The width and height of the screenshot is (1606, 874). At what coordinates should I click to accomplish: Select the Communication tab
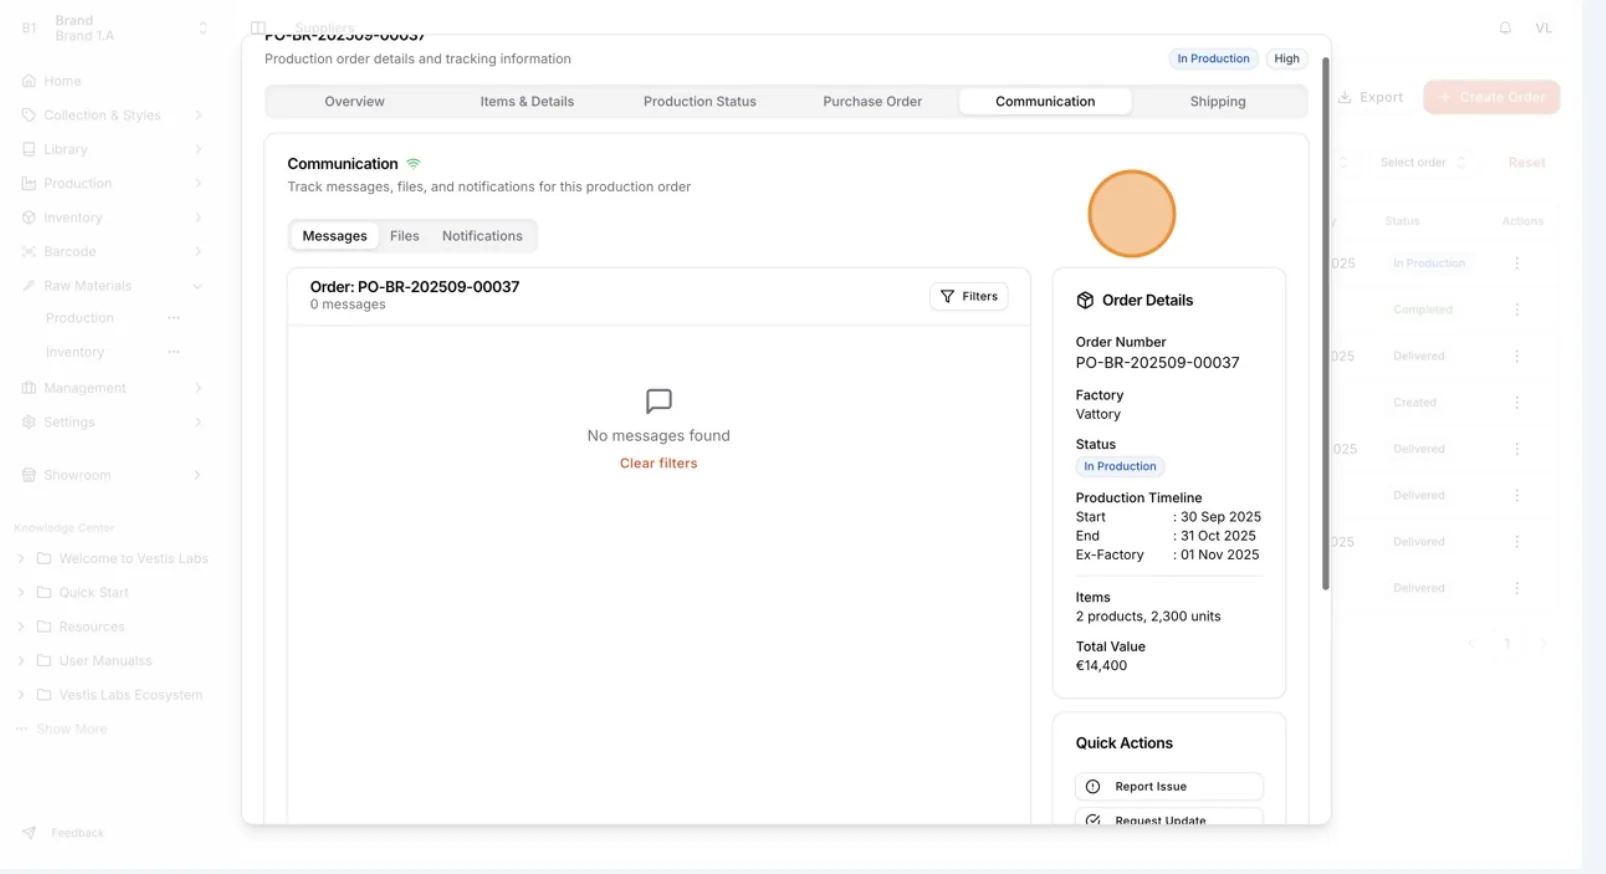pyautogui.click(x=1045, y=101)
